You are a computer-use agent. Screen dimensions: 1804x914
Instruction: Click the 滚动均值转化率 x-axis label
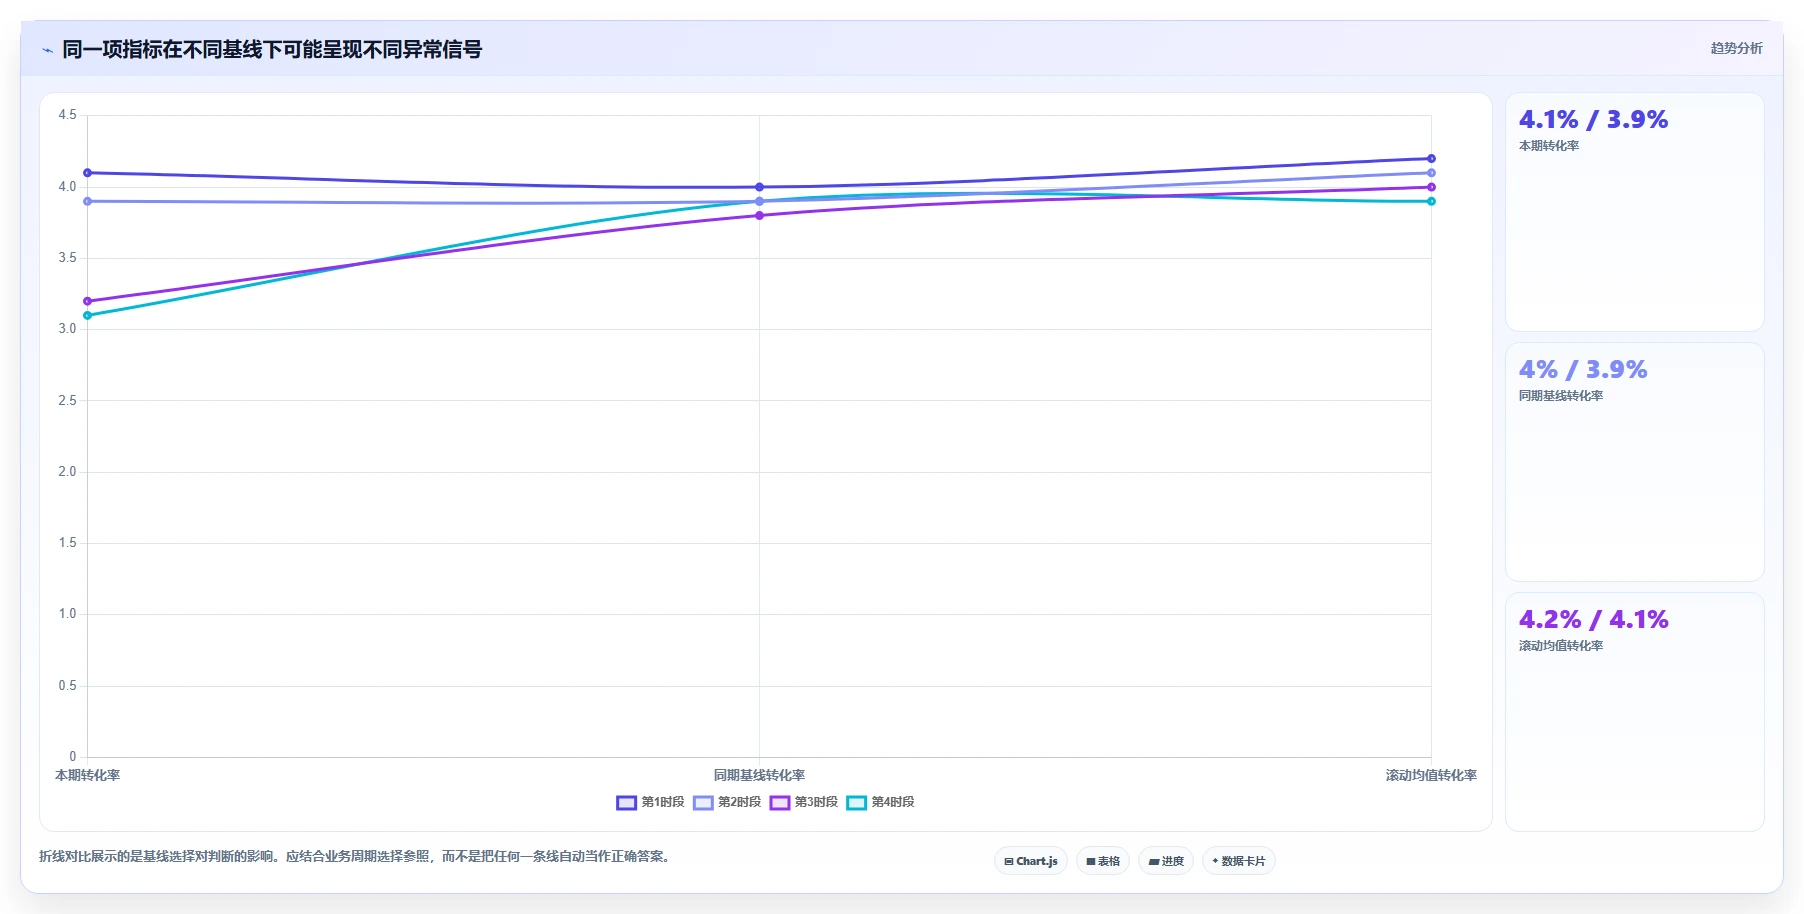[x=1431, y=775]
